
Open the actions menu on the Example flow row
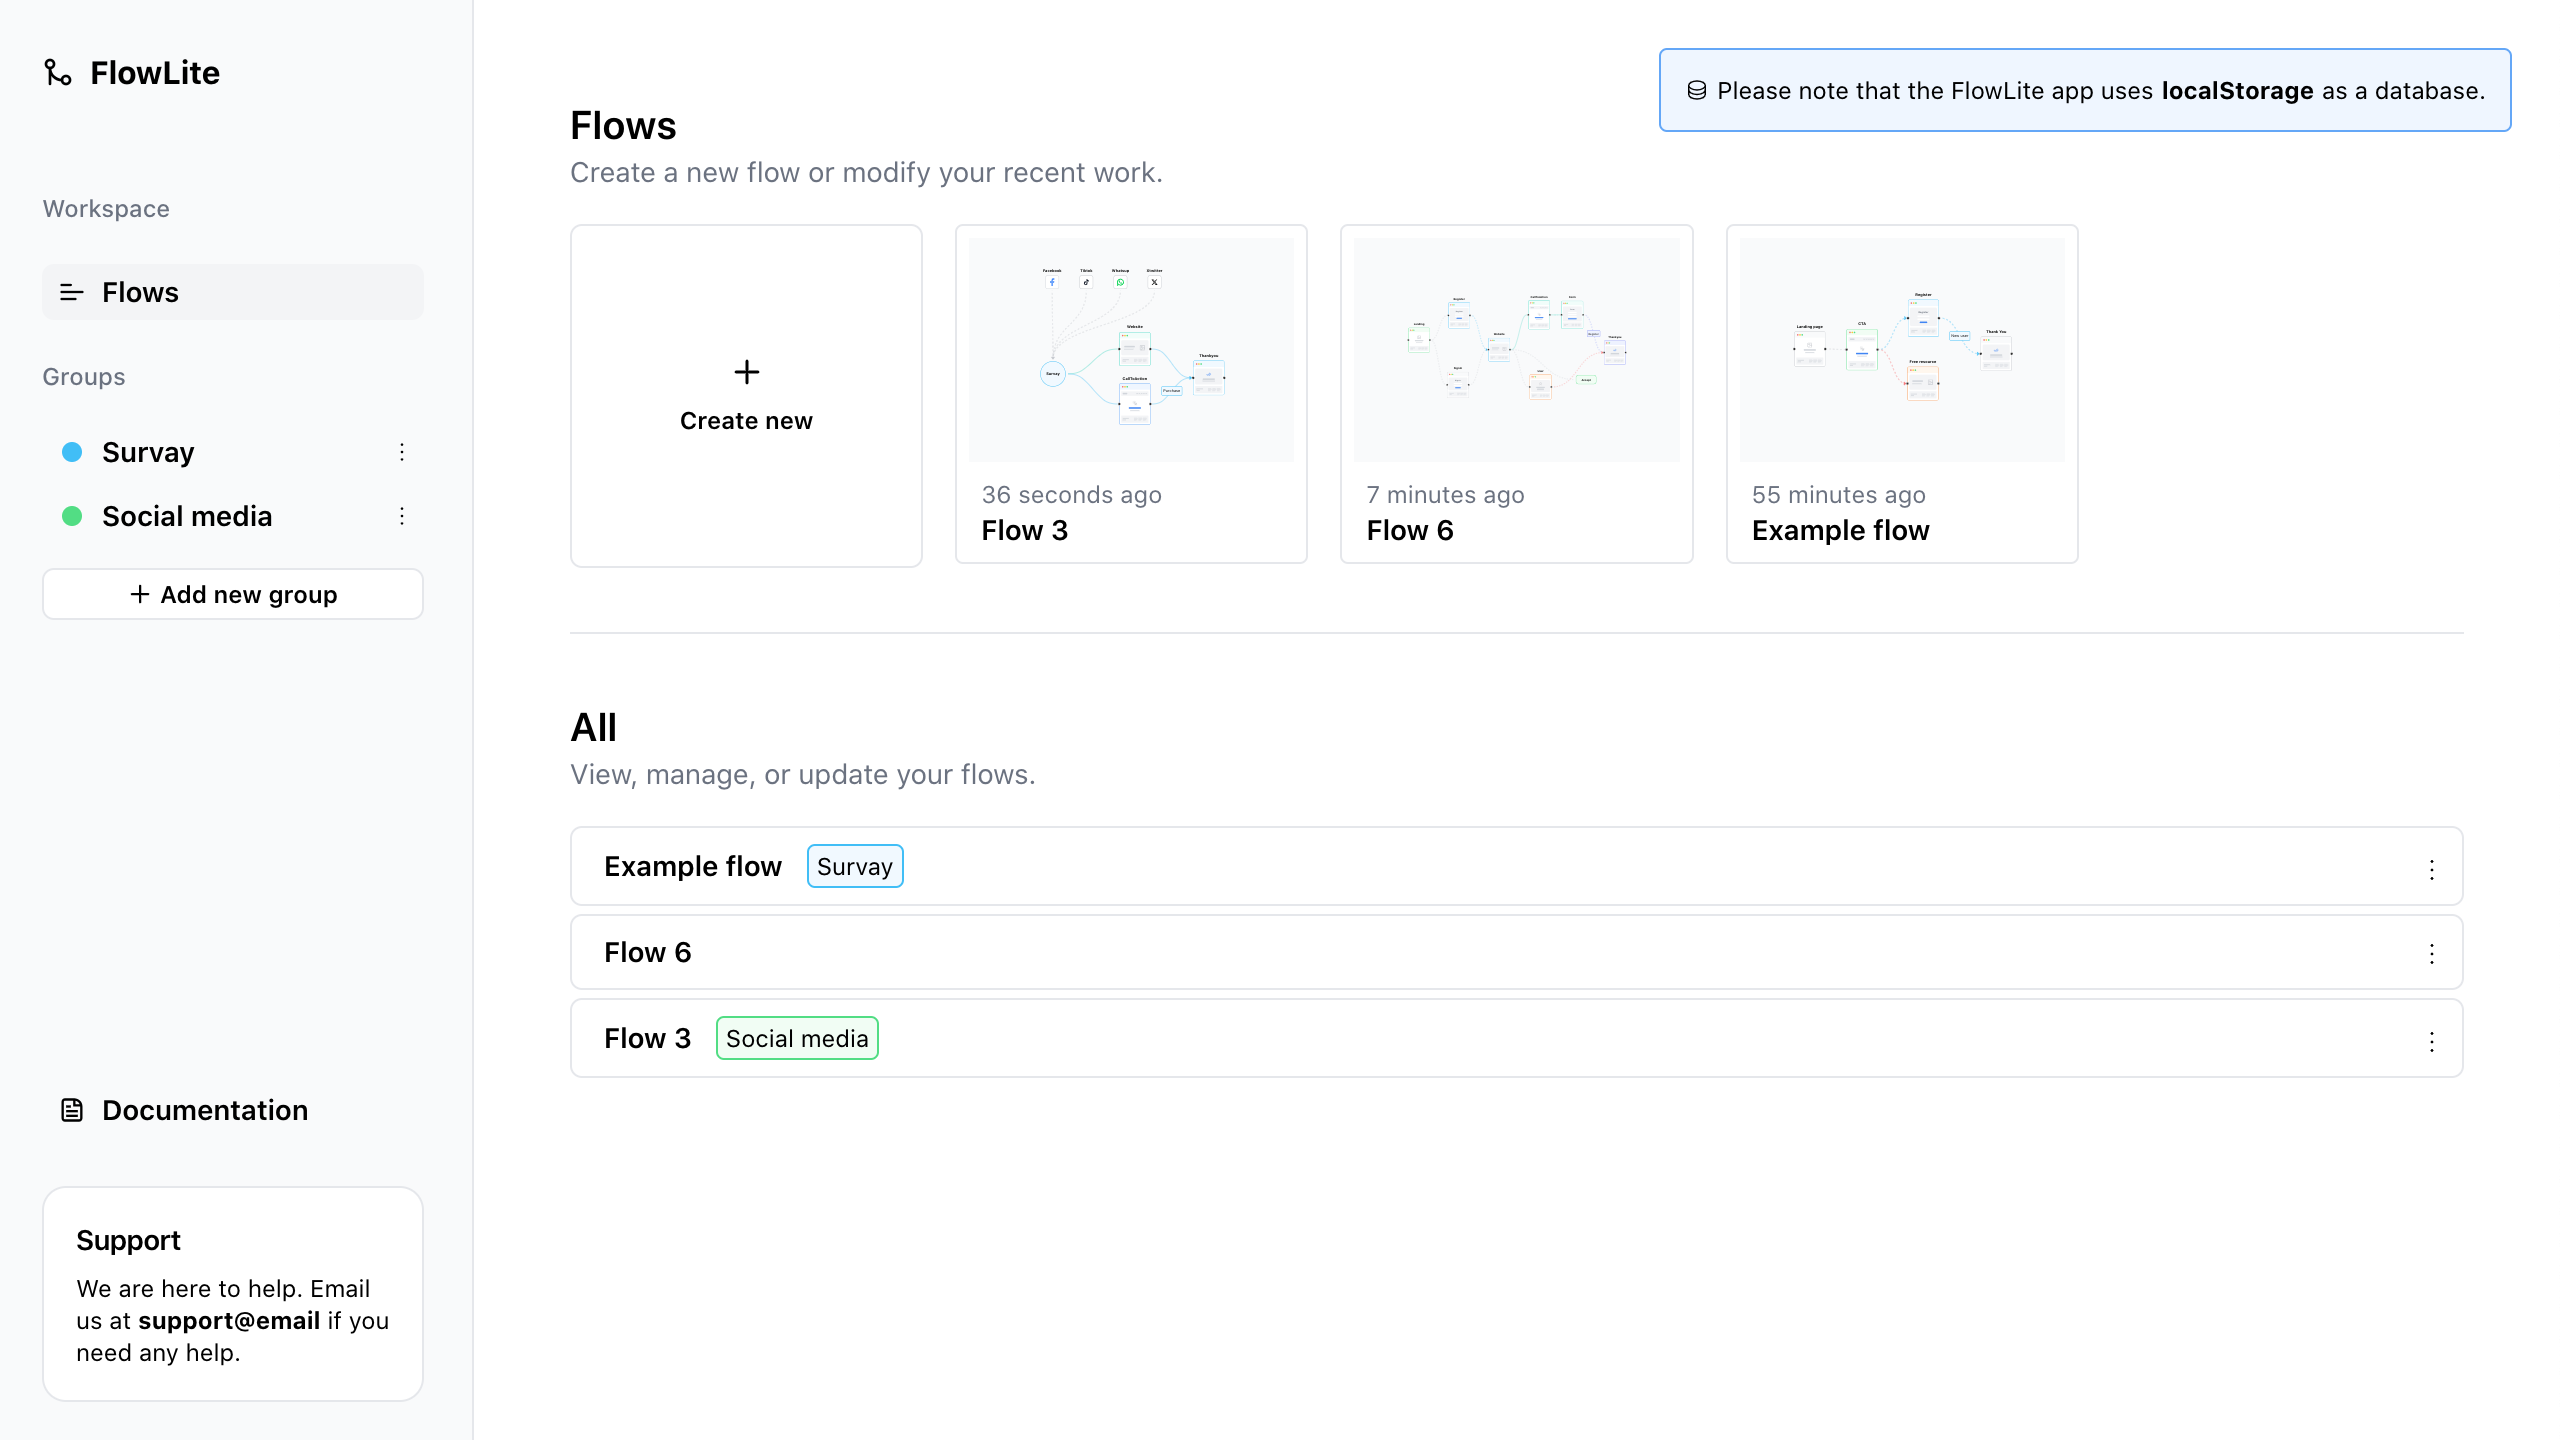tap(2432, 866)
